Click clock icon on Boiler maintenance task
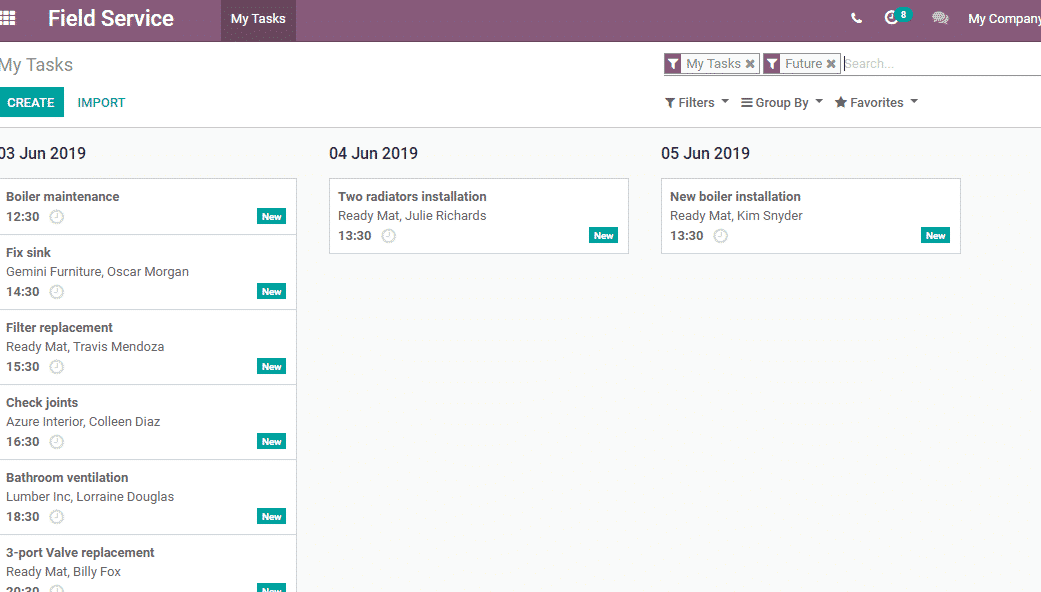This screenshot has width=1041, height=592. pos(57,217)
